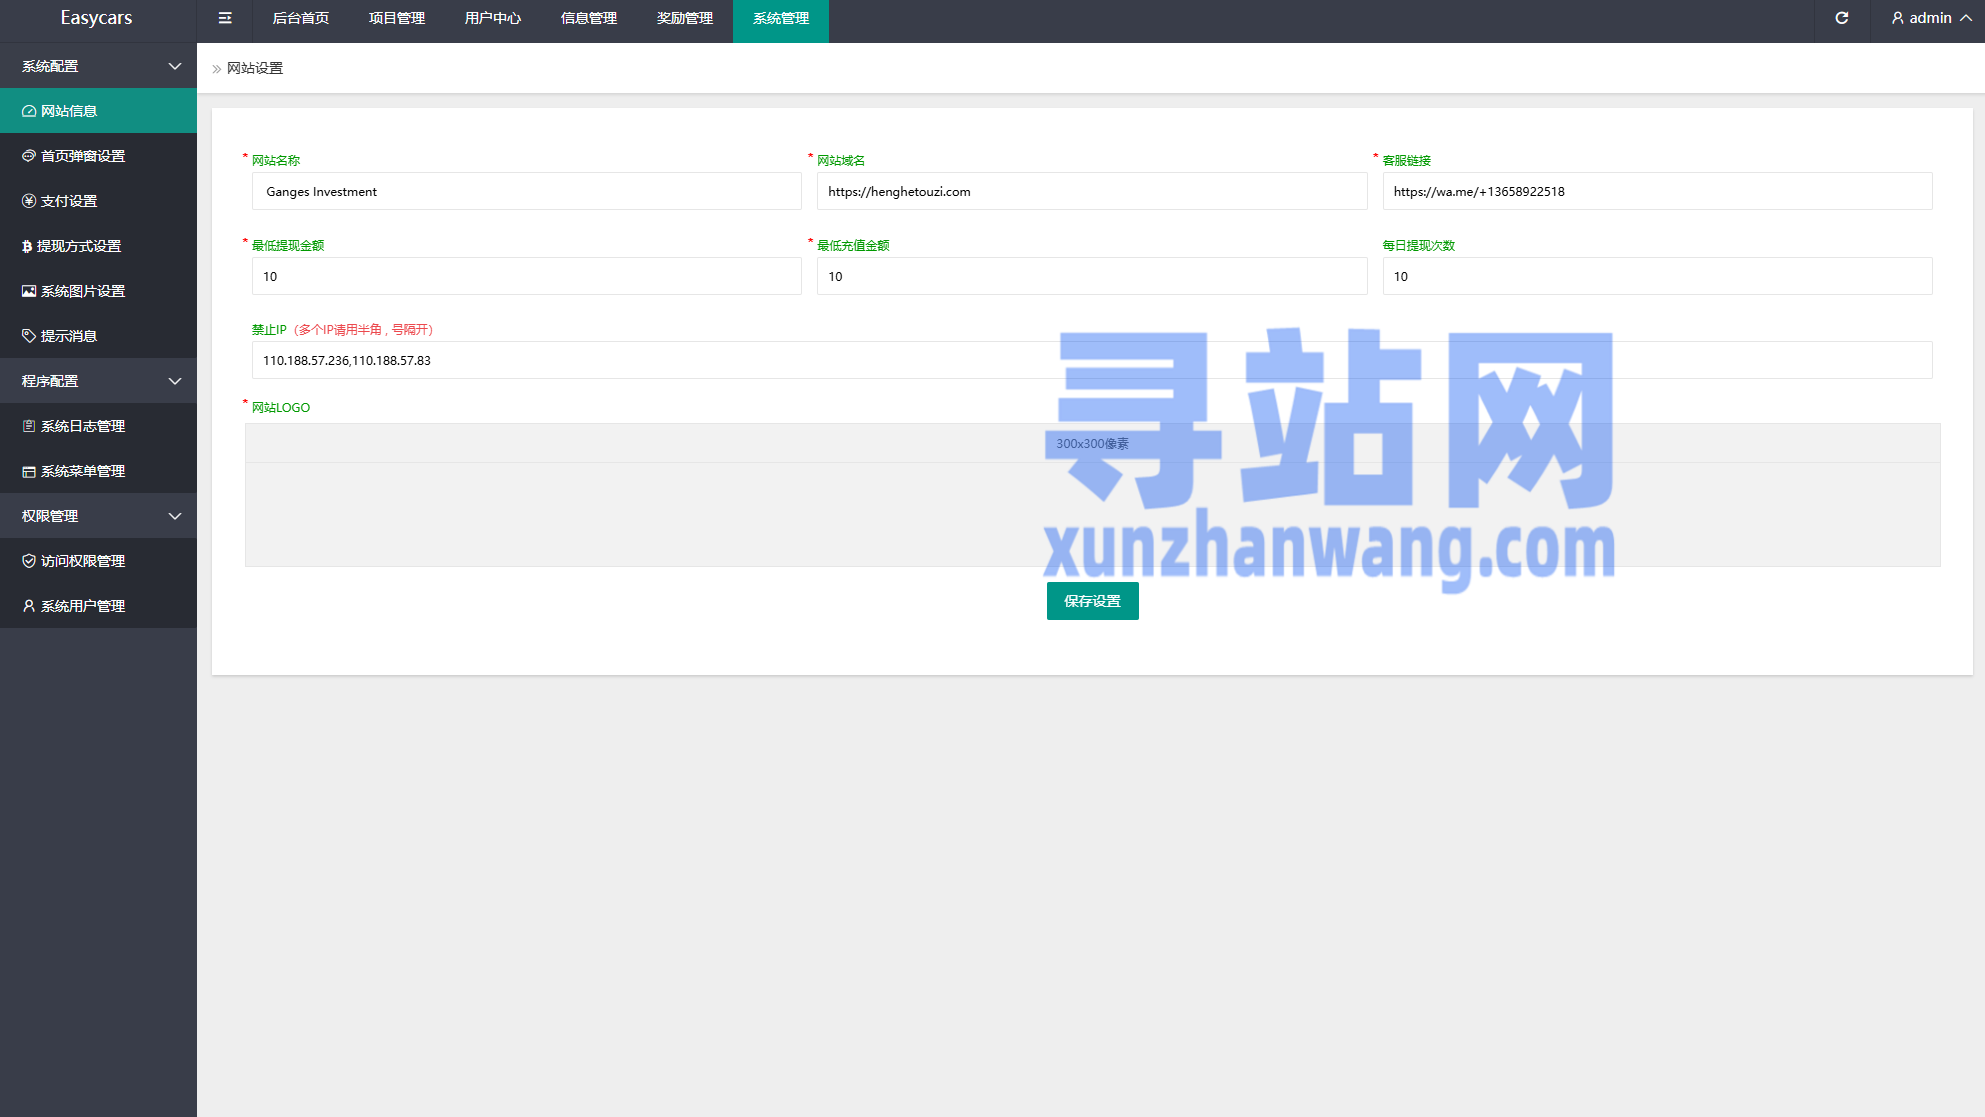Open the admin user dropdown
Image resolution: width=1985 pixels, height=1117 pixels.
point(1930,18)
